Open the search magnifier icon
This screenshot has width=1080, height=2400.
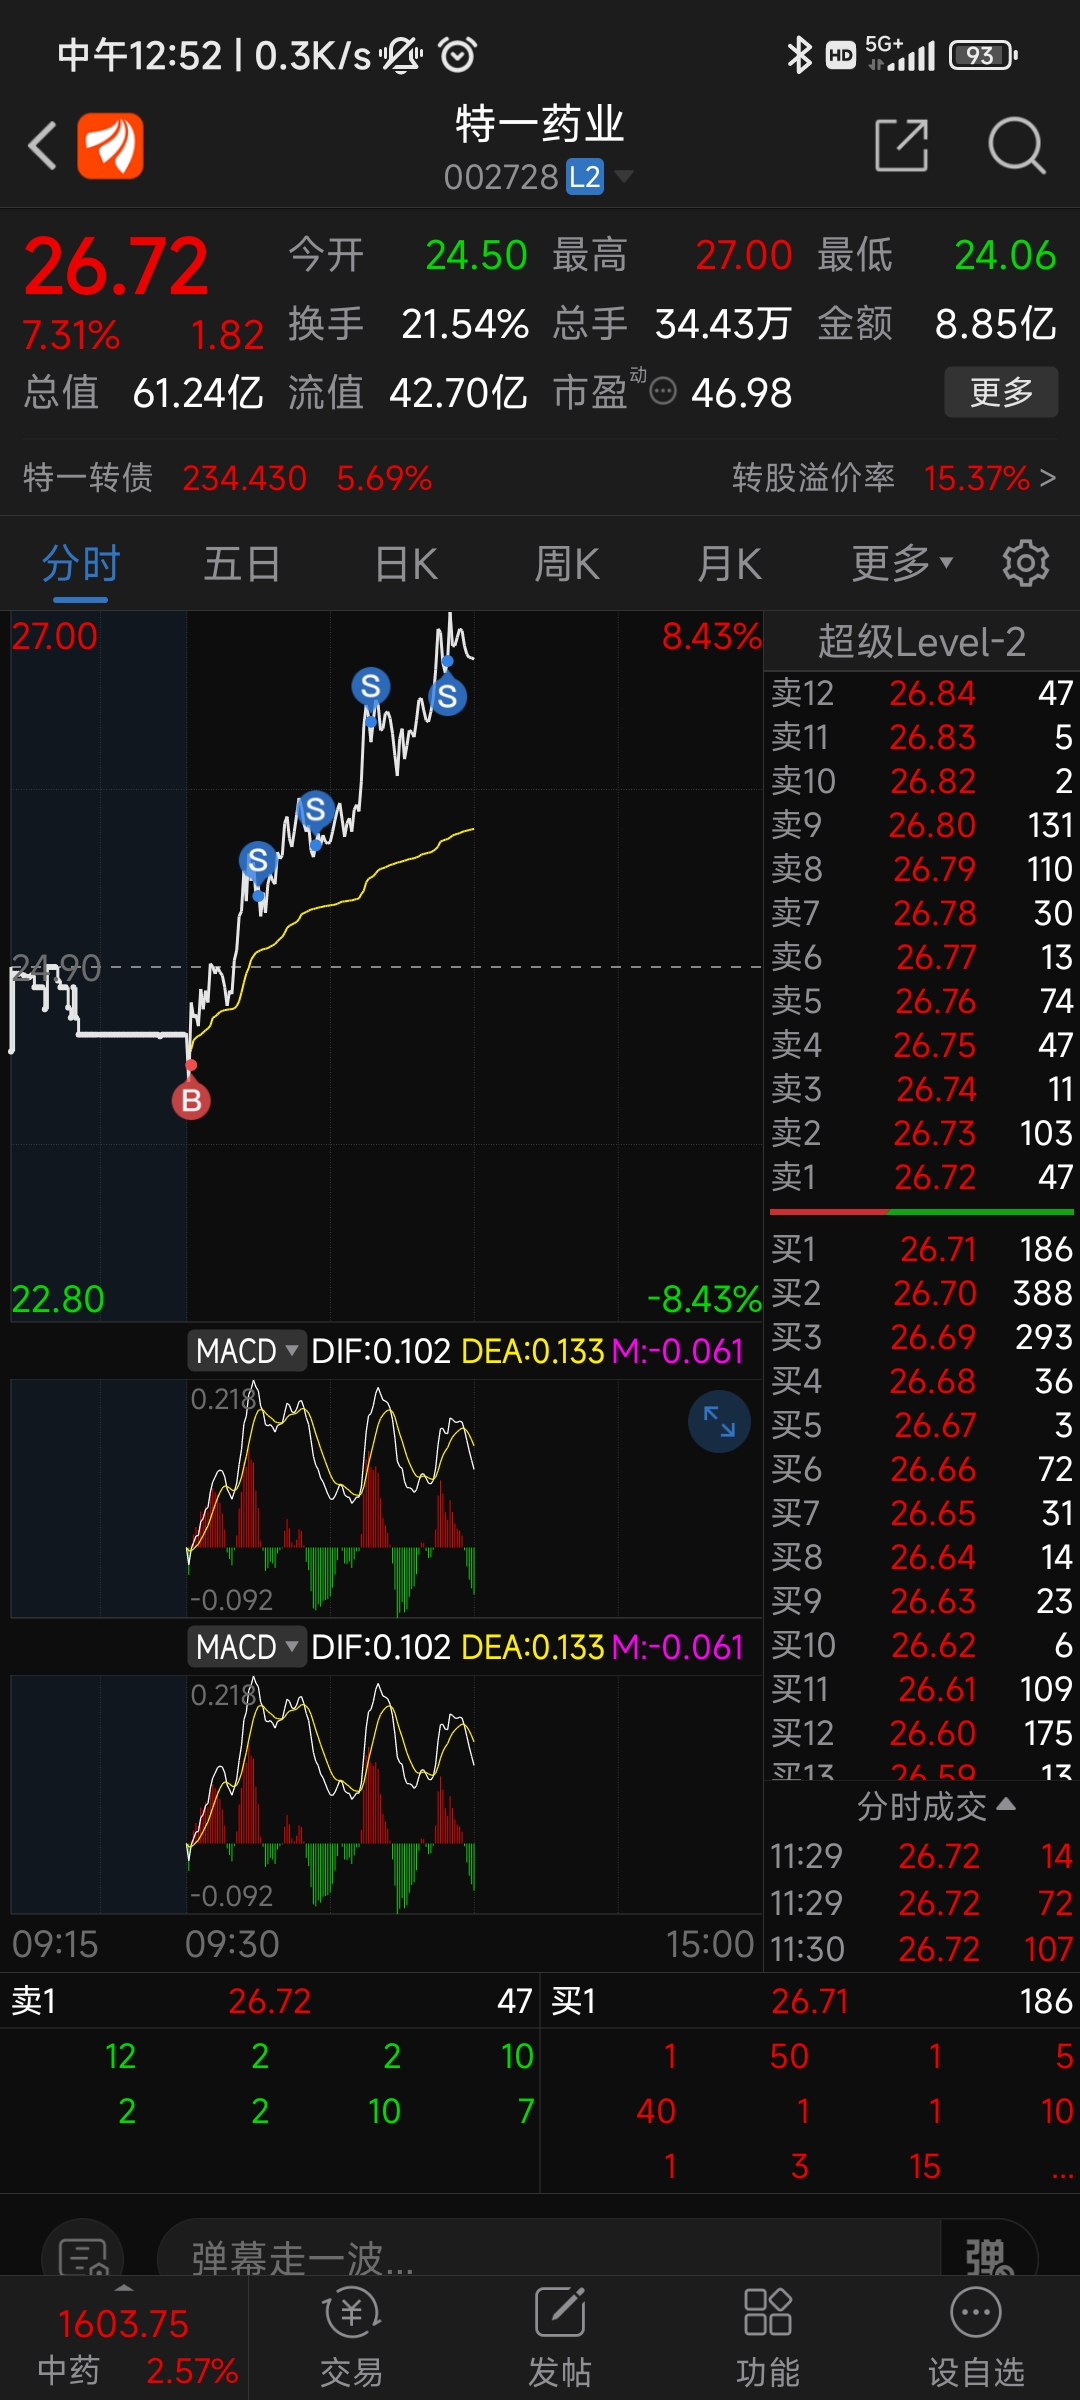pyautogui.click(x=1016, y=146)
